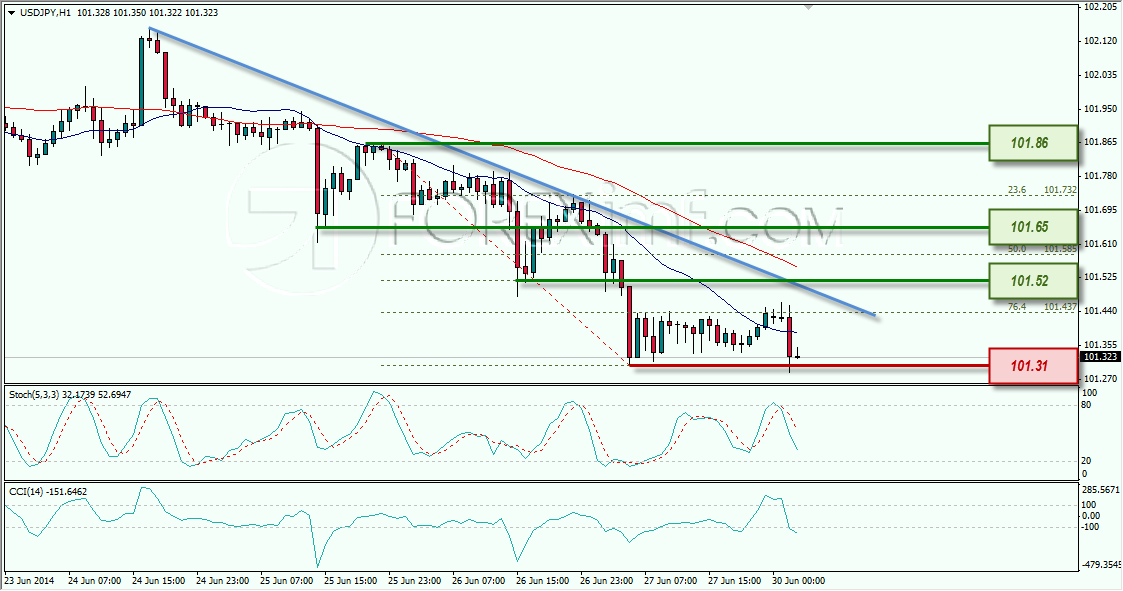The height and width of the screenshot is (591, 1123).
Task: Click the -479.3545 value on CCI scale
Action: [x=1100, y=564]
